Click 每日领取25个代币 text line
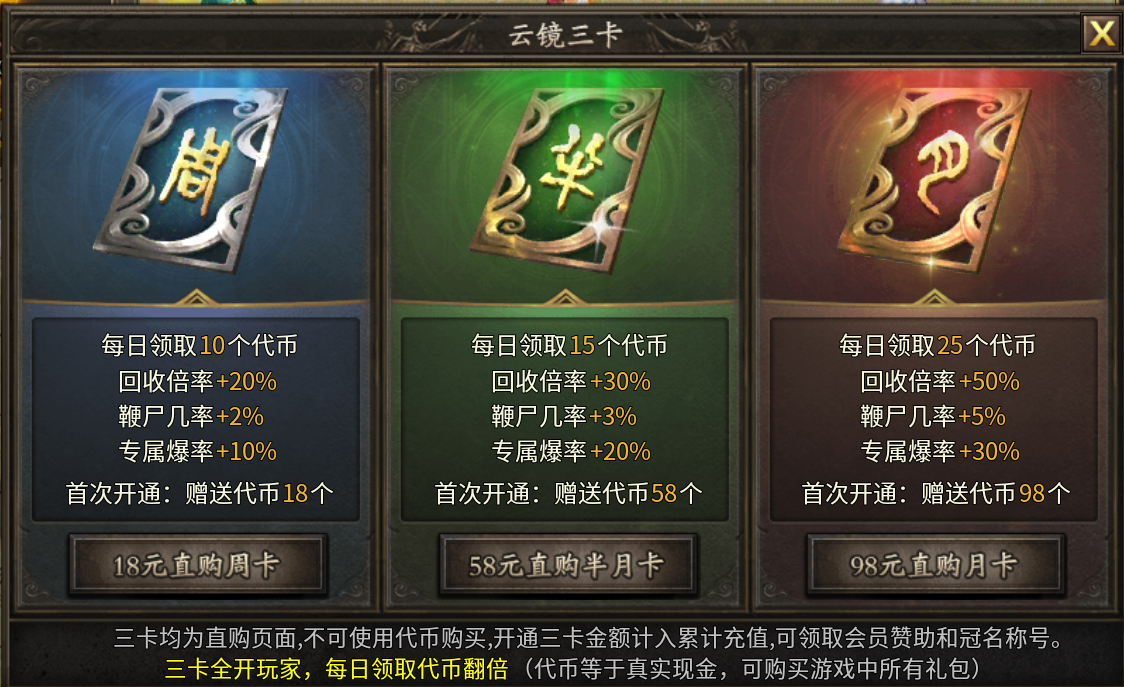The height and width of the screenshot is (687, 1124). [x=937, y=346]
